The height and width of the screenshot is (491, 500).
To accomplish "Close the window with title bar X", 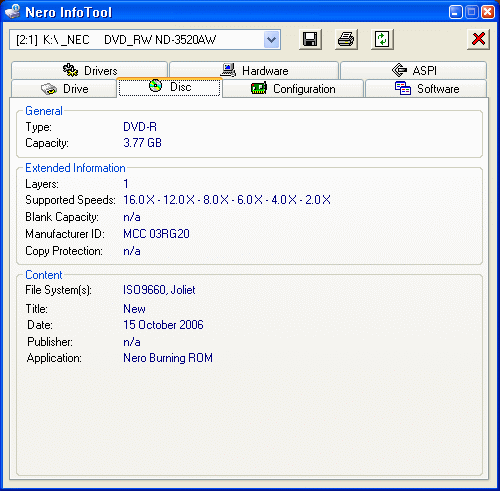I will click(x=488, y=12).
